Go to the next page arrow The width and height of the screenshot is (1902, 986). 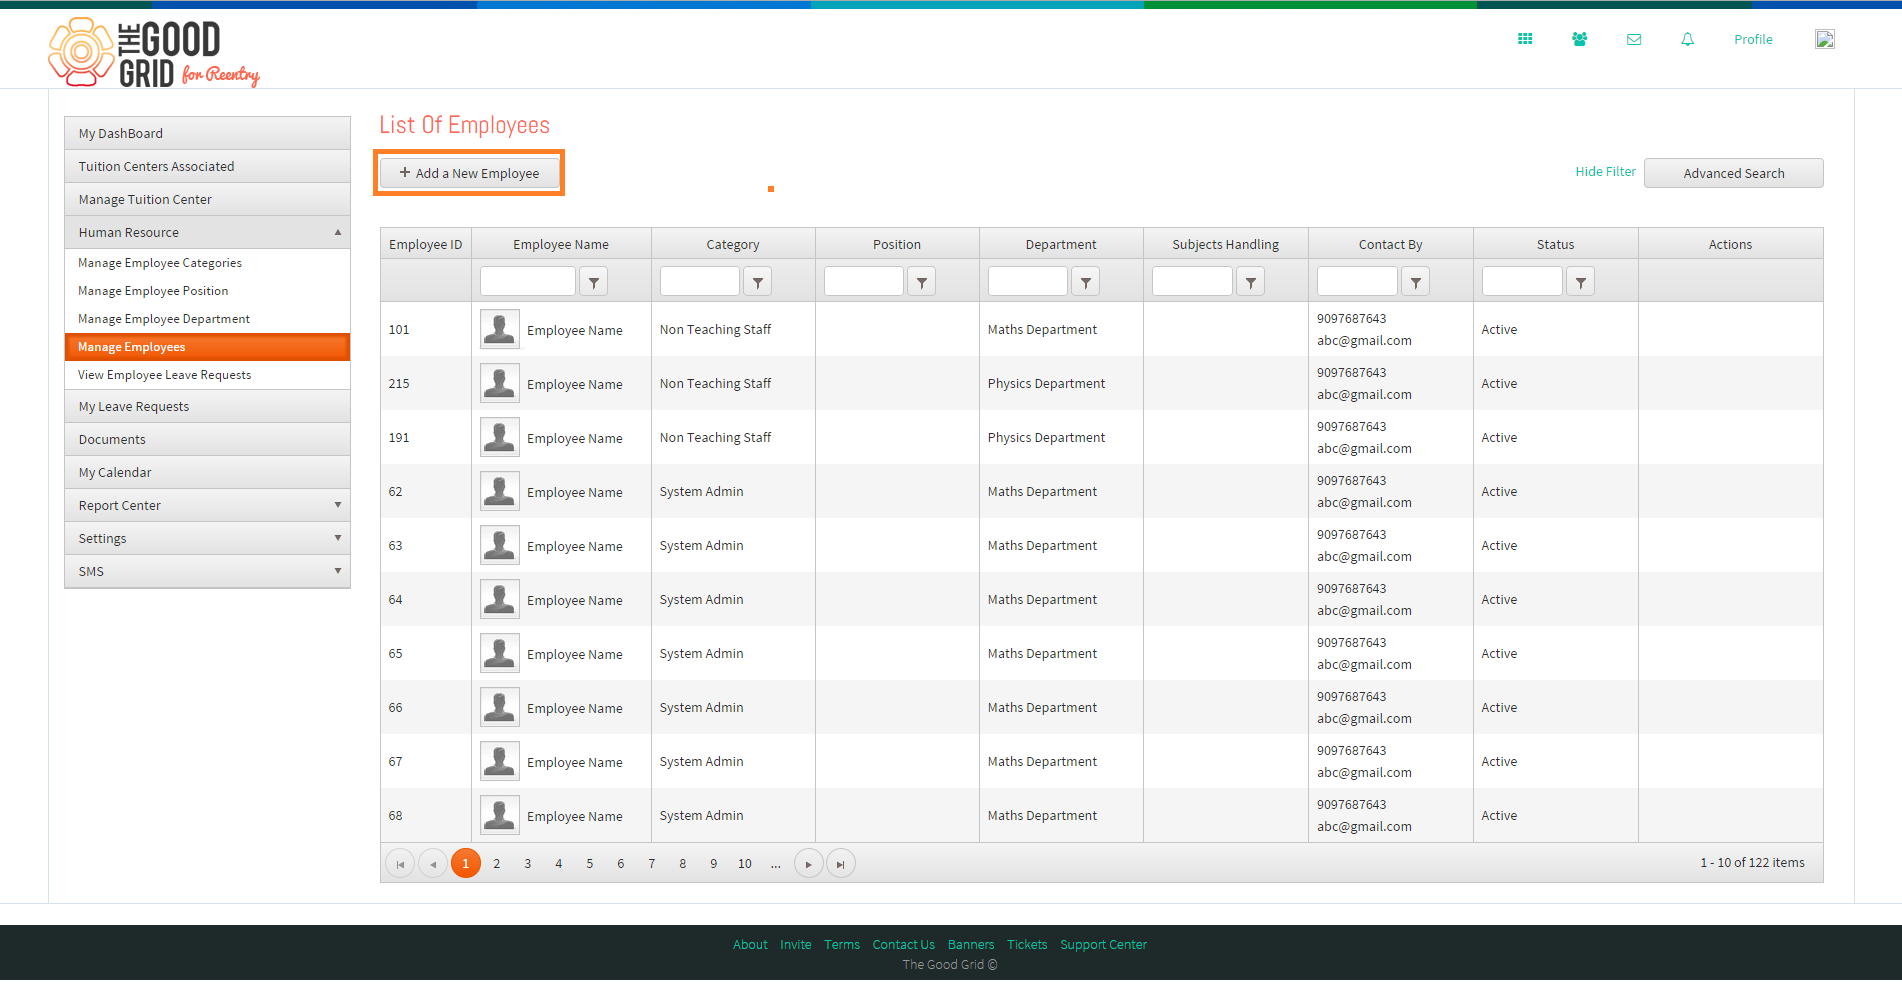[x=809, y=864]
